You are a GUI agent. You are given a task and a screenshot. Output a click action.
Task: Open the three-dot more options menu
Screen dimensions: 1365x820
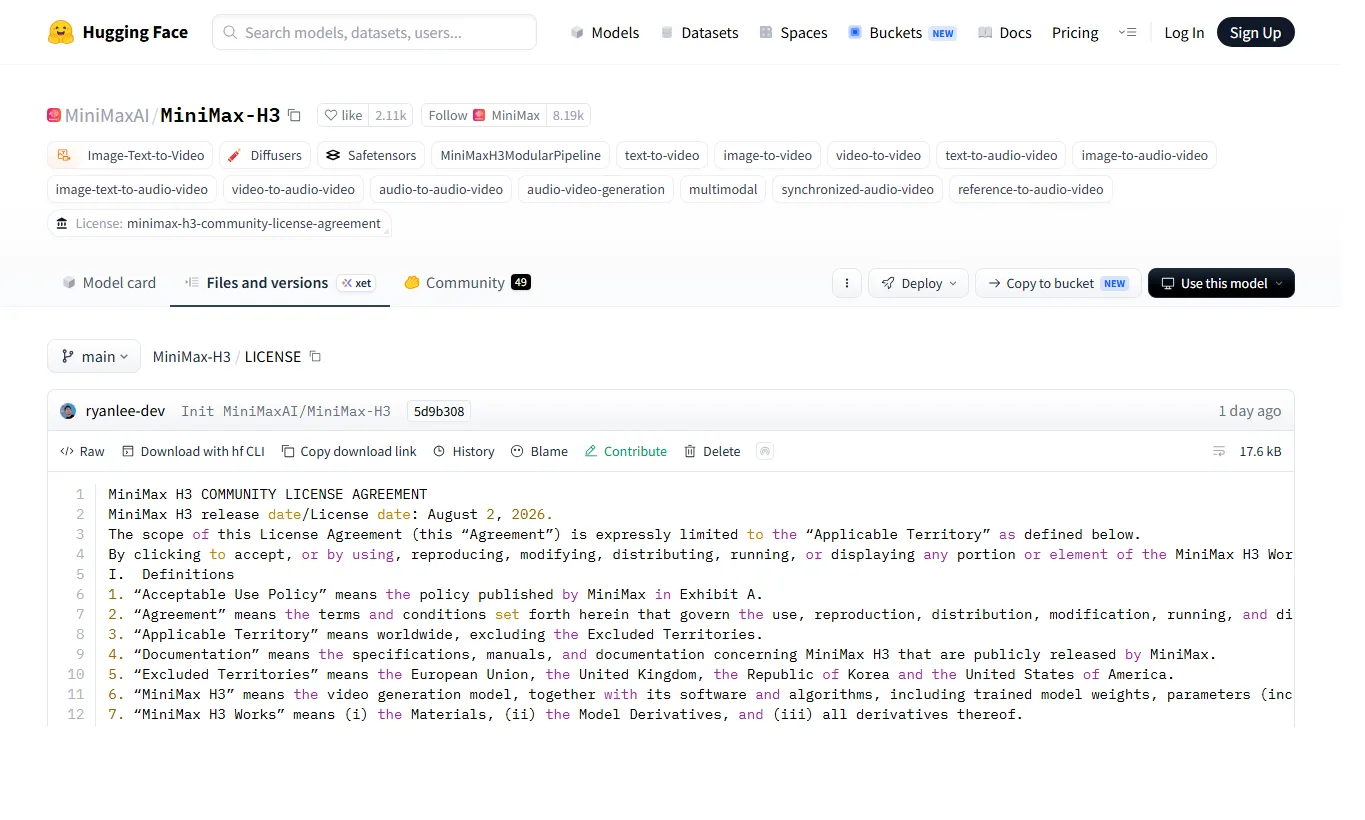point(847,283)
